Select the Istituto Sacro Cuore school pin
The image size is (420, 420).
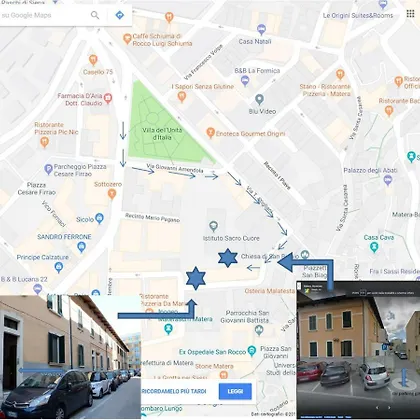pos(213,227)
